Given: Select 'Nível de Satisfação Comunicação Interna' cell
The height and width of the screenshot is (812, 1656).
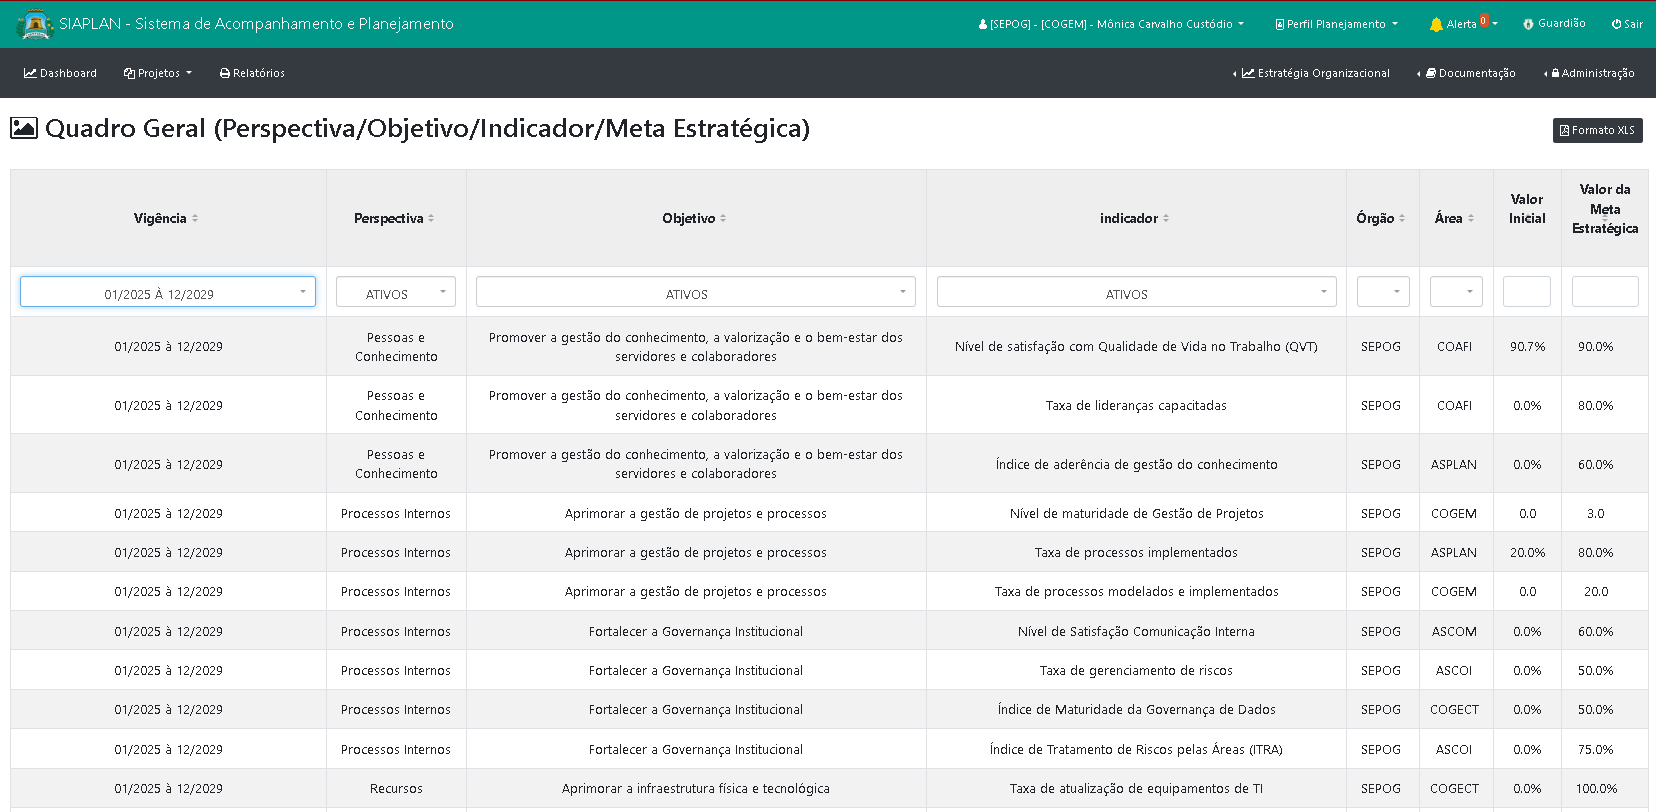Looking at the screenshot, I should (1136, 632).
